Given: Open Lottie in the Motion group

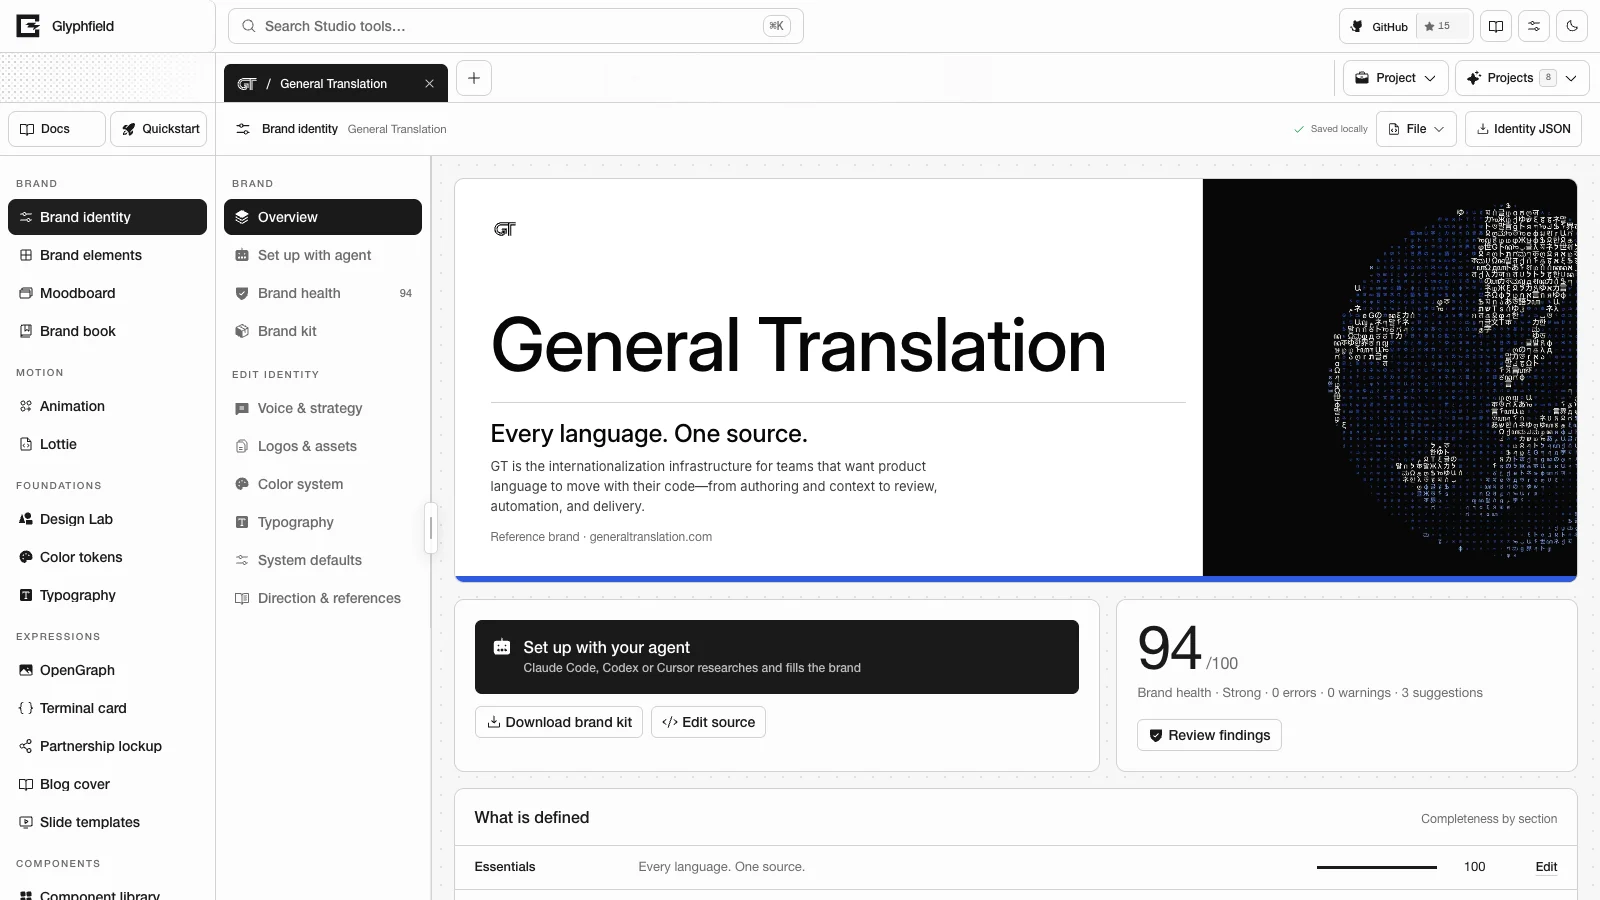Looking at the screenshot, I should point(107,444).
